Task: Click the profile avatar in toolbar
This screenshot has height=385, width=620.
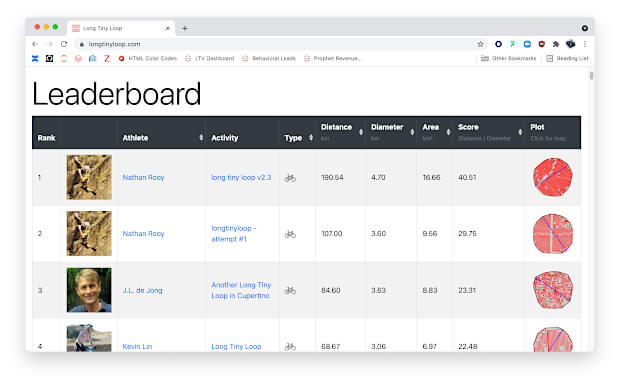Action: (x=570, y=44)
